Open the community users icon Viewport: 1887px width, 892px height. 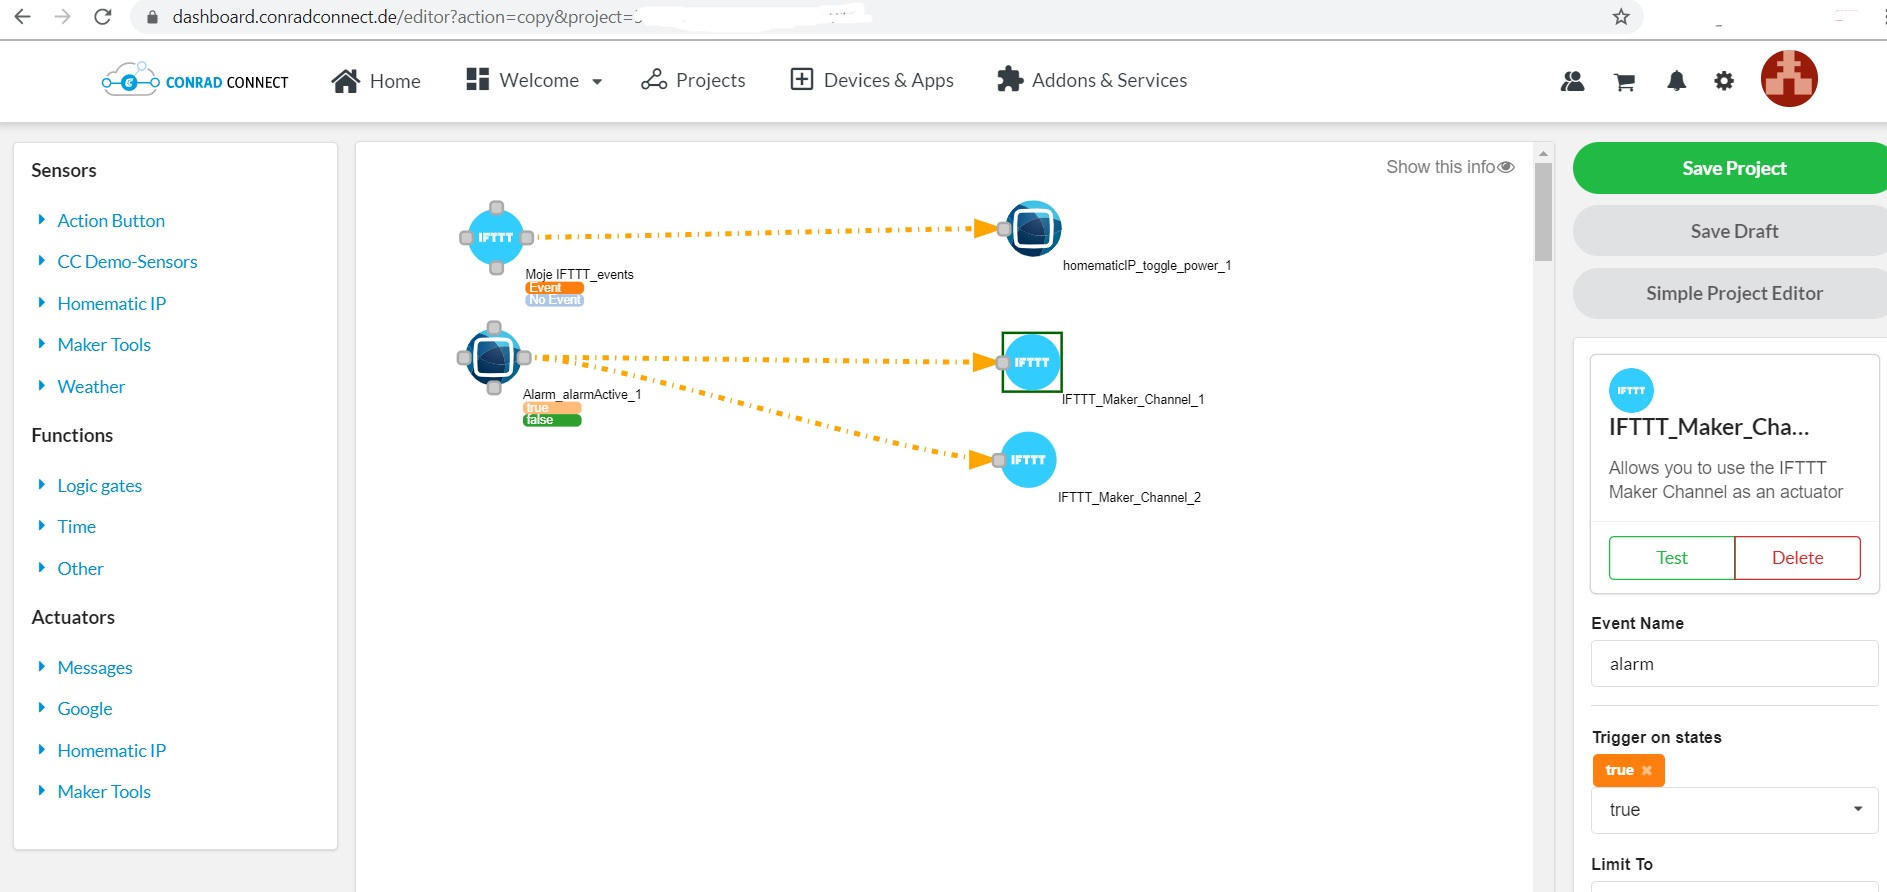[x=1572, y=81]
